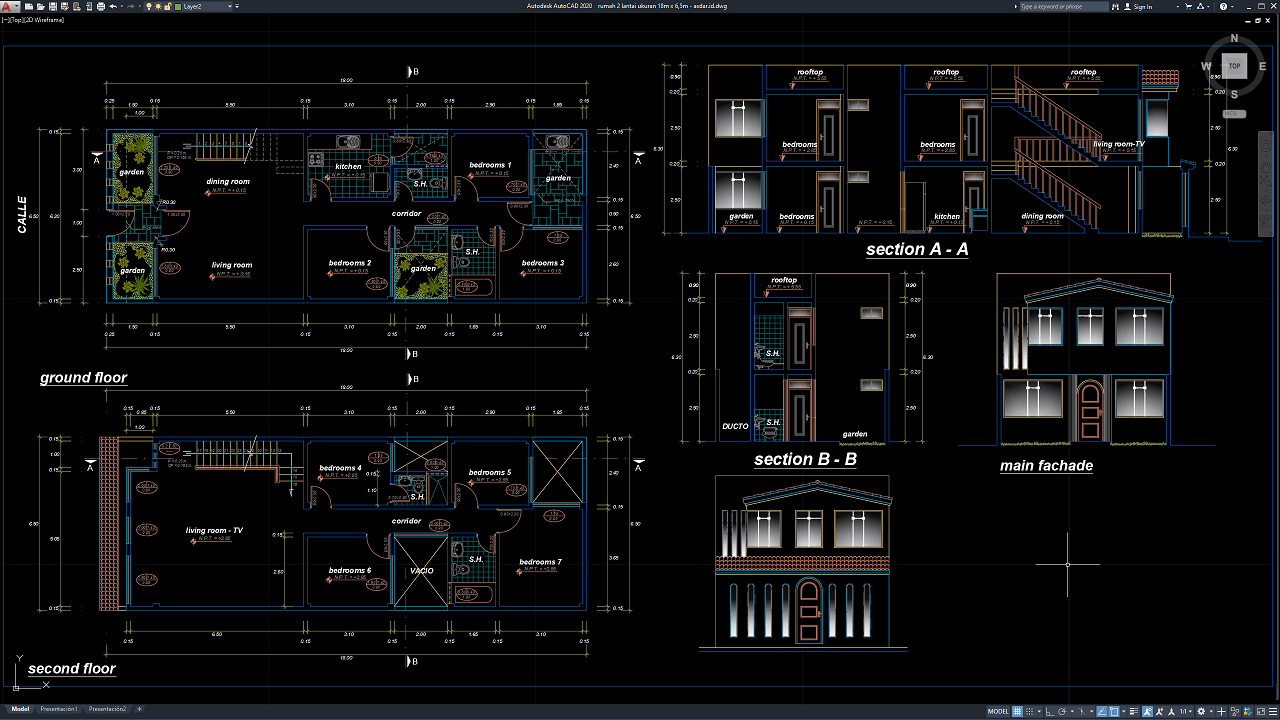Viewport: 1280px width, 720px height.
Task: Toggle Layer2 freeze sun icon
Action: (158, 6)
